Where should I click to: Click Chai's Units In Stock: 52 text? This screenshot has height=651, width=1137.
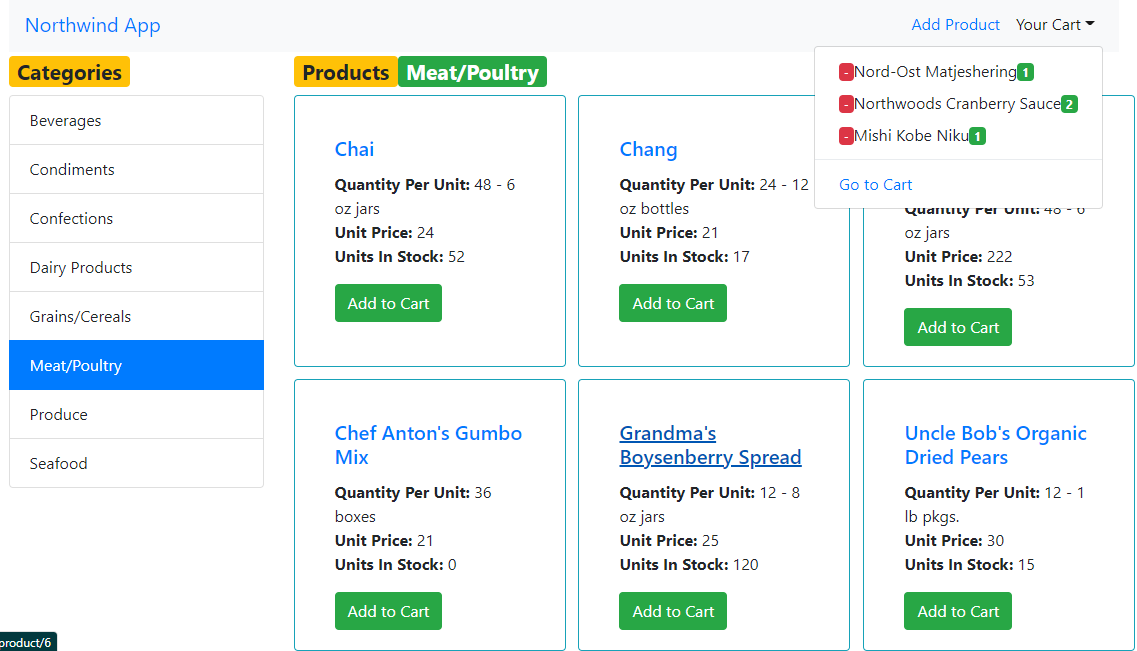click(400, 257)
